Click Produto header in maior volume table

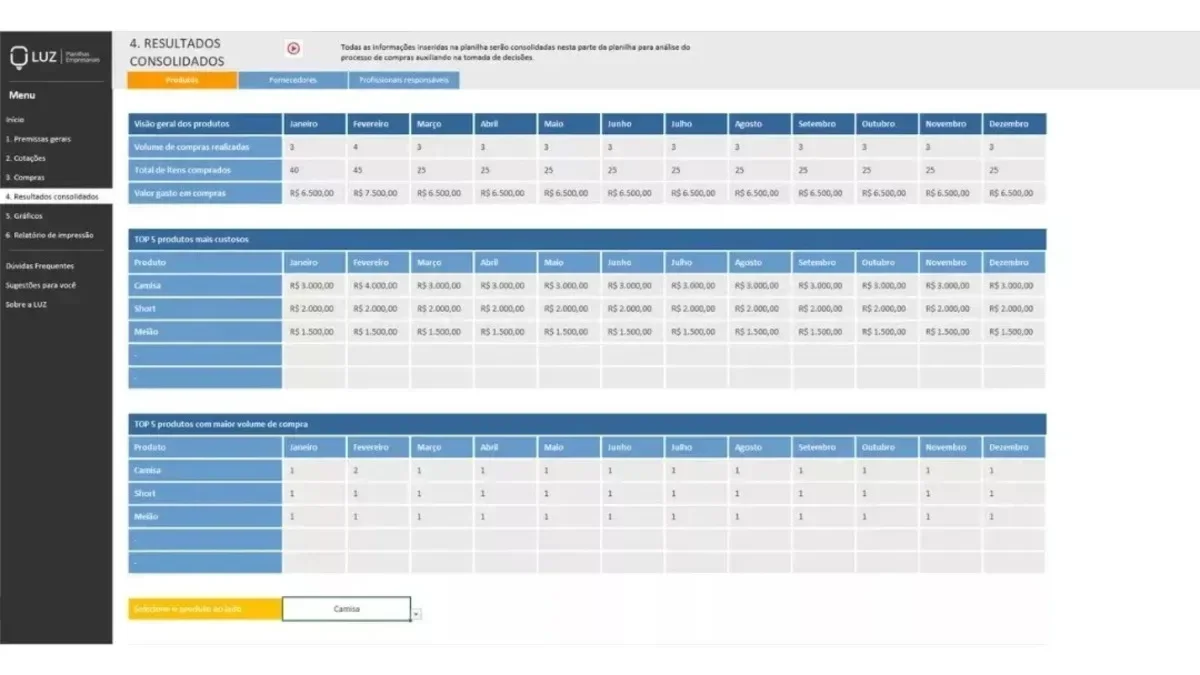[205, 447]
